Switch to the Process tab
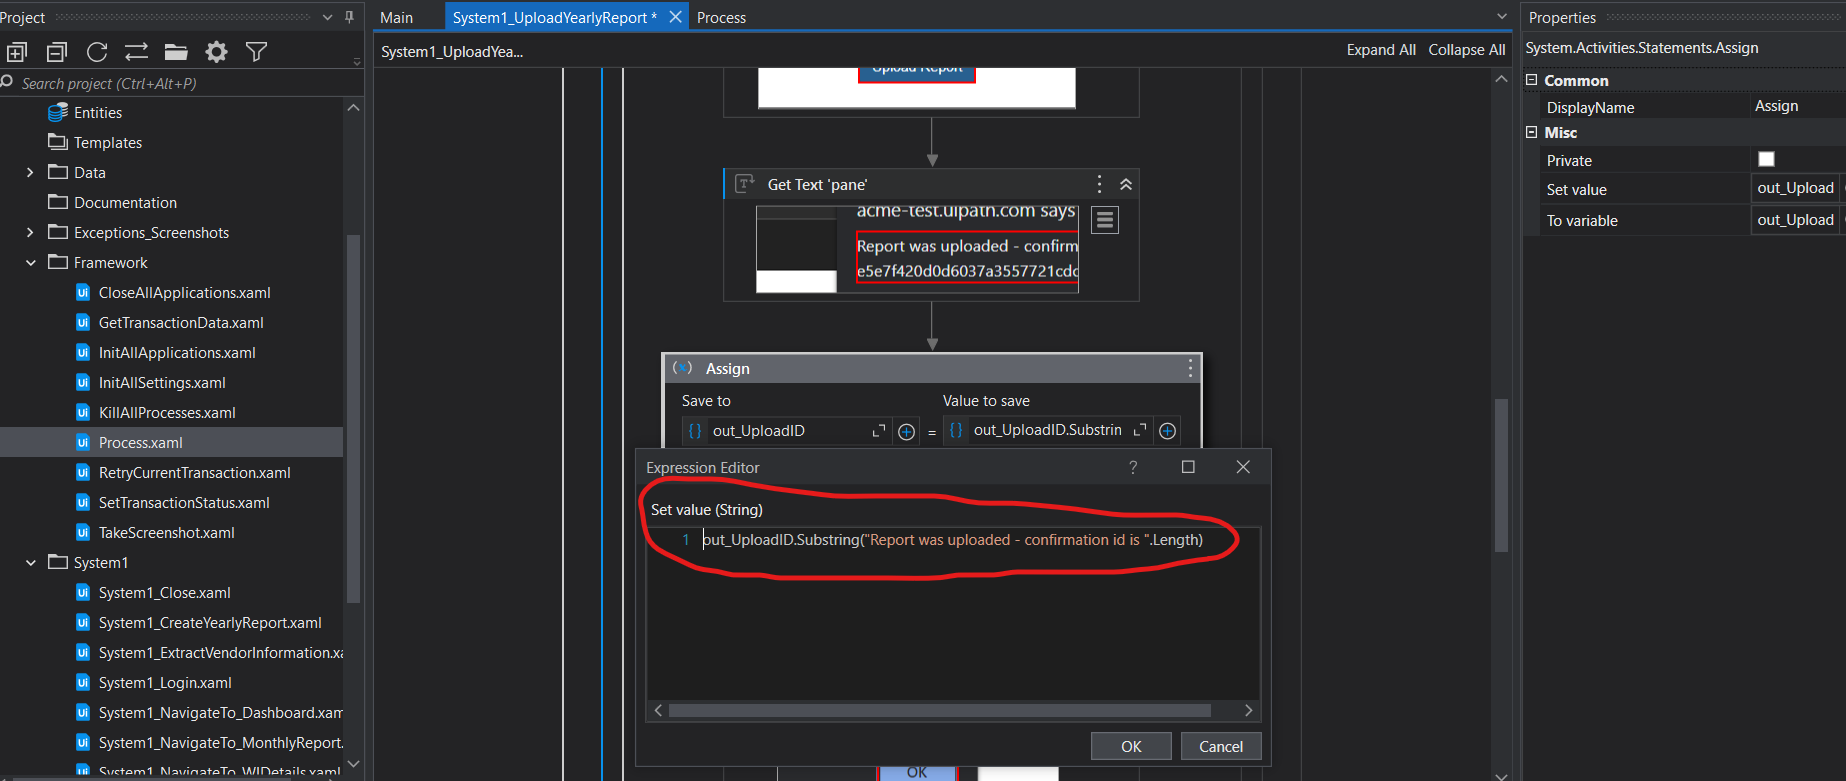 [721, 17]
